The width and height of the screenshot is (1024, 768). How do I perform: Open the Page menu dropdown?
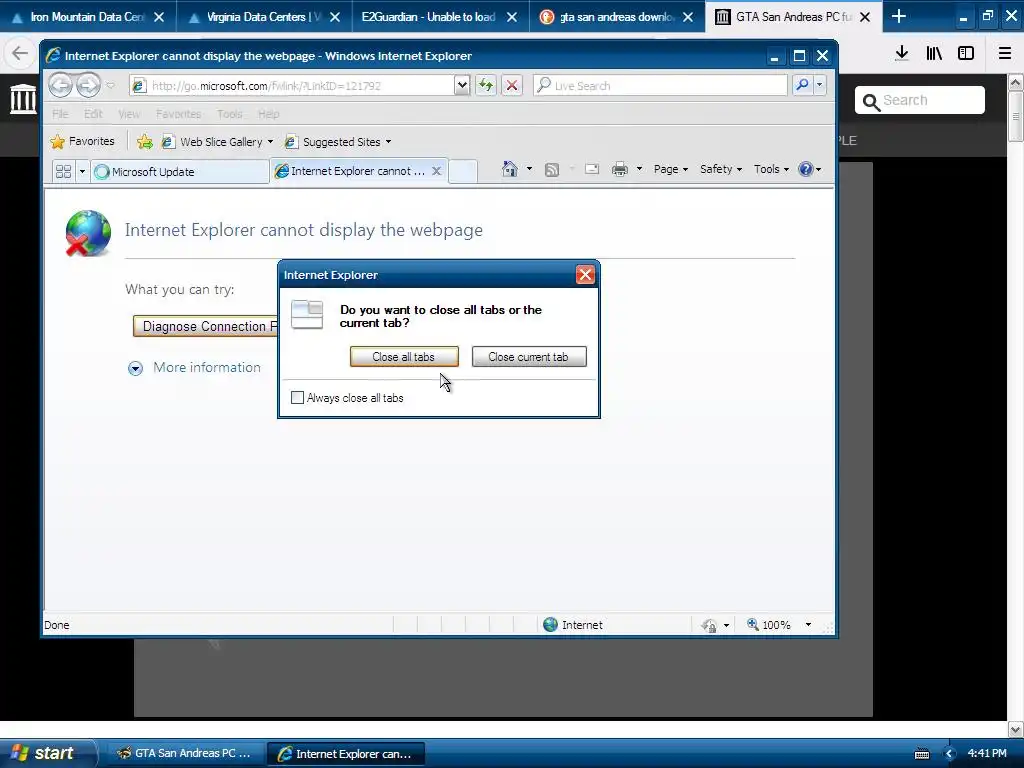tap(671, 169)
